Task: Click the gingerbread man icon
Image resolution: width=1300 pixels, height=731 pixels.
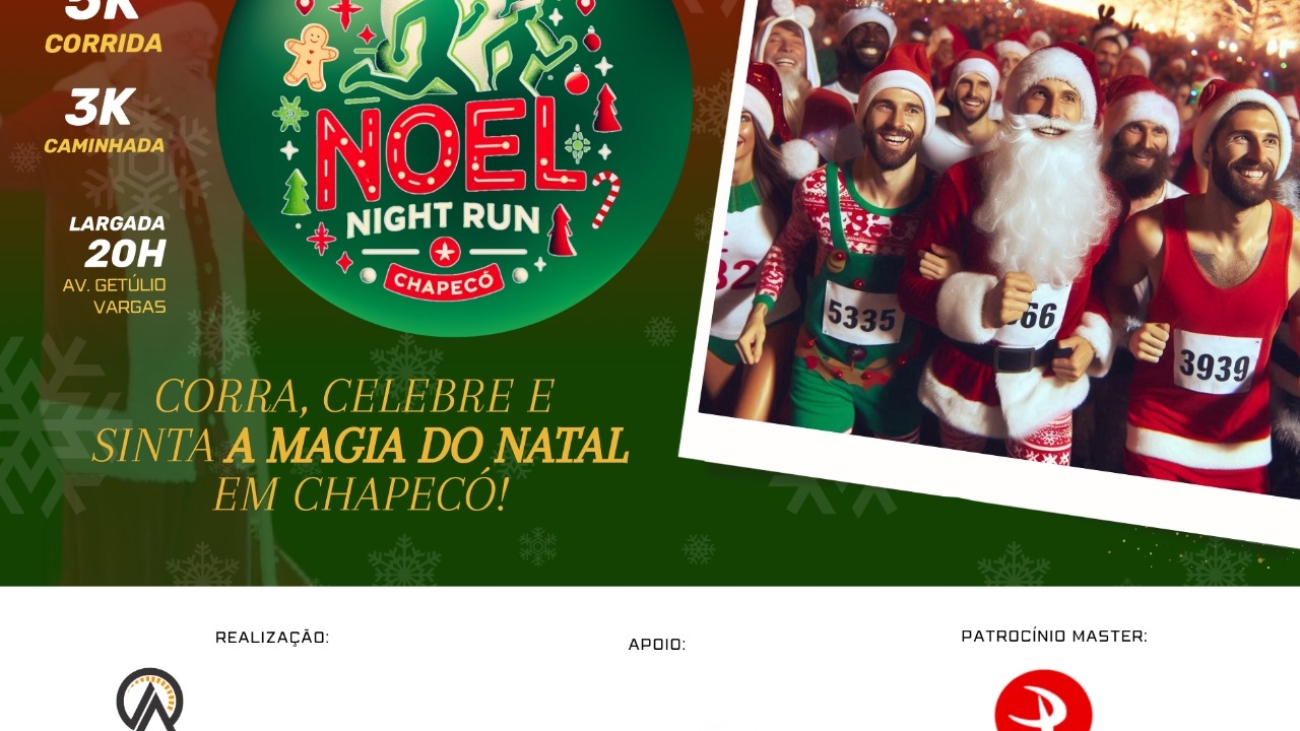Action: tap(310, 55)
